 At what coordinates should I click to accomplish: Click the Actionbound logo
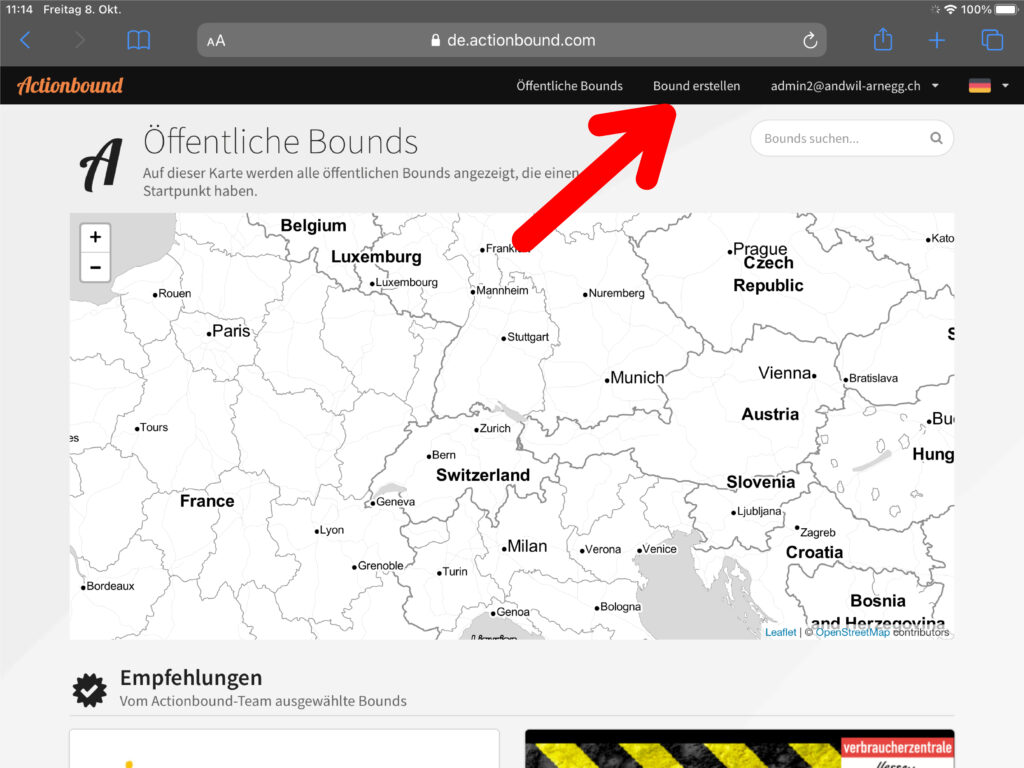tap(70, 86)
